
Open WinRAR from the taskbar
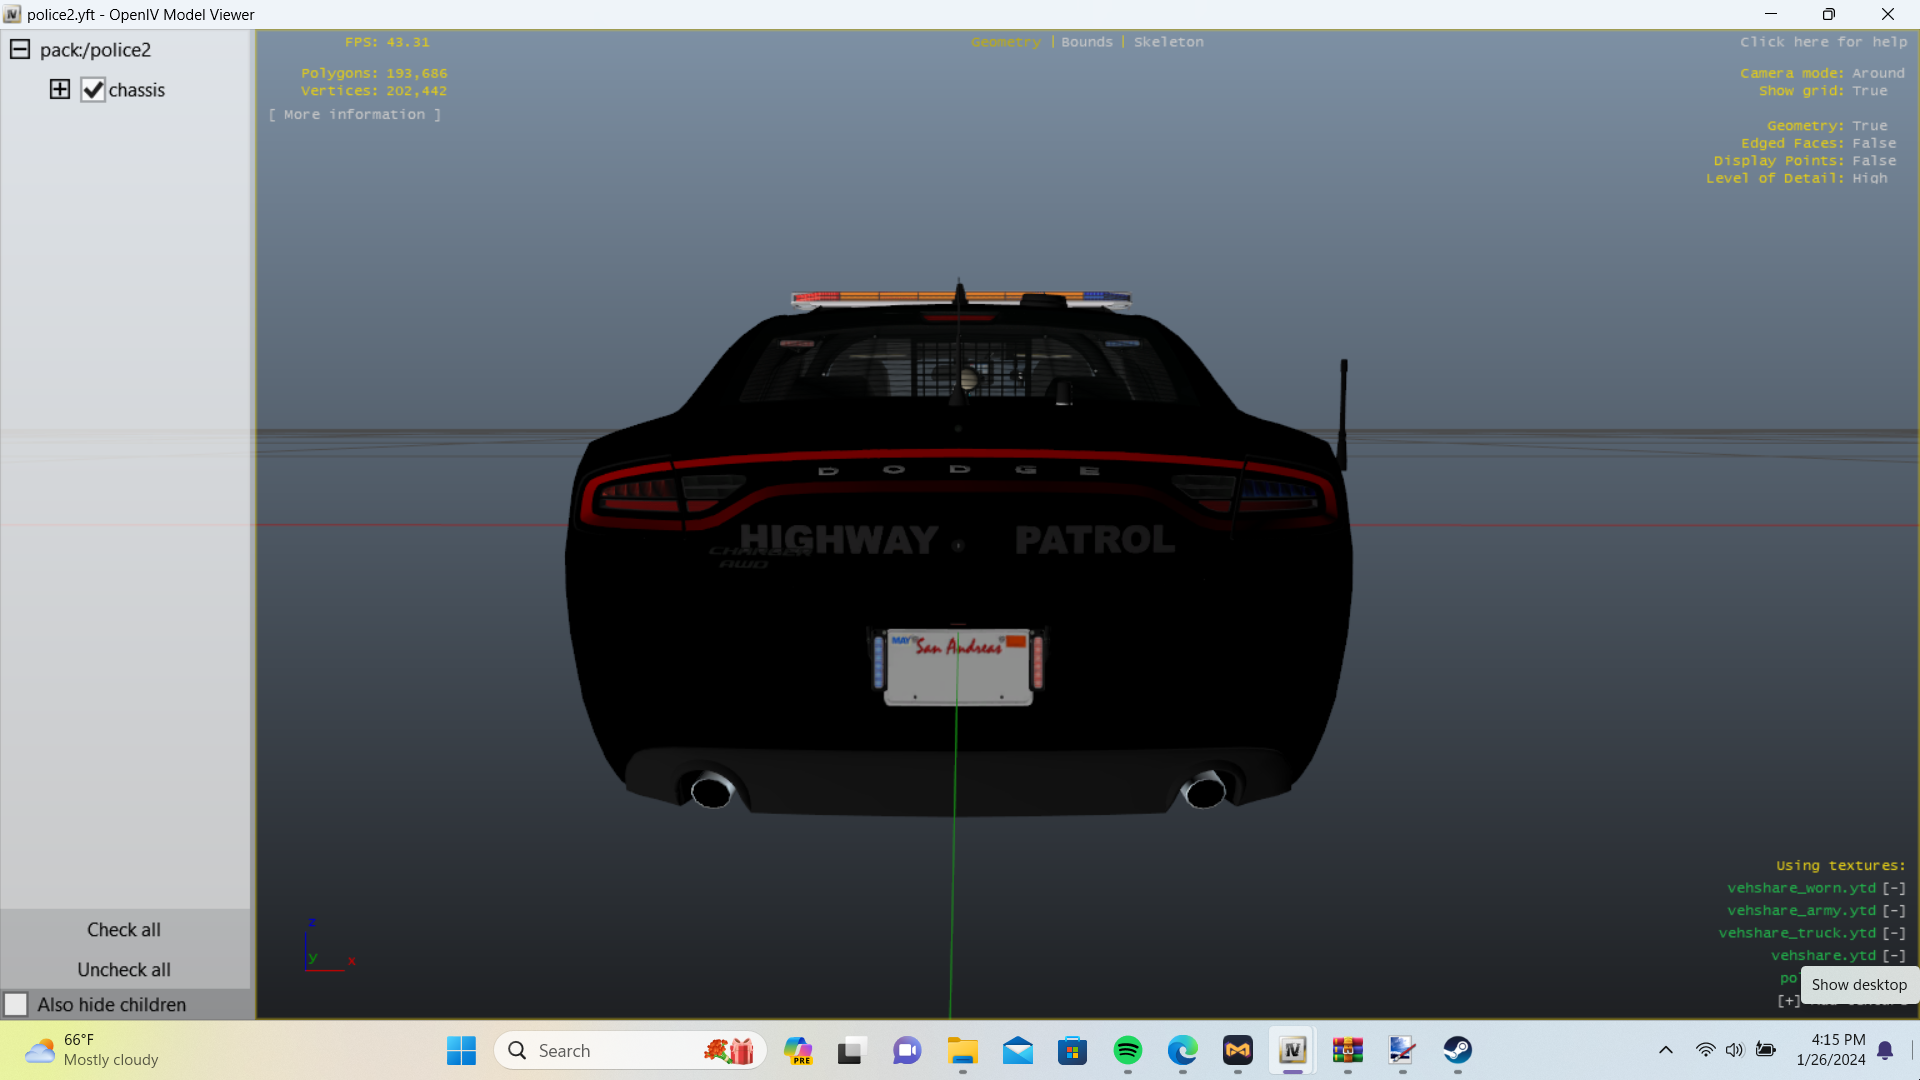(x=1347, y=1050)
